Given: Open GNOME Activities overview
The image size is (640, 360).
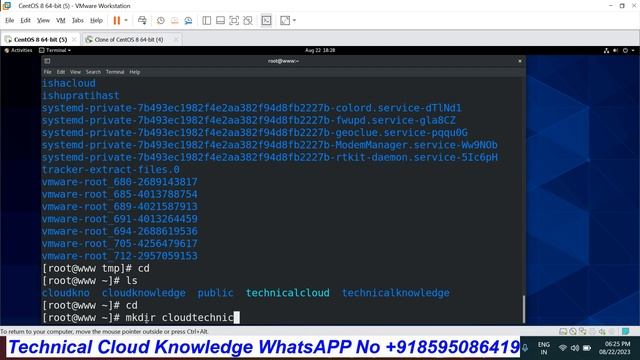Looking at the screenshot, I should (18, 50).
